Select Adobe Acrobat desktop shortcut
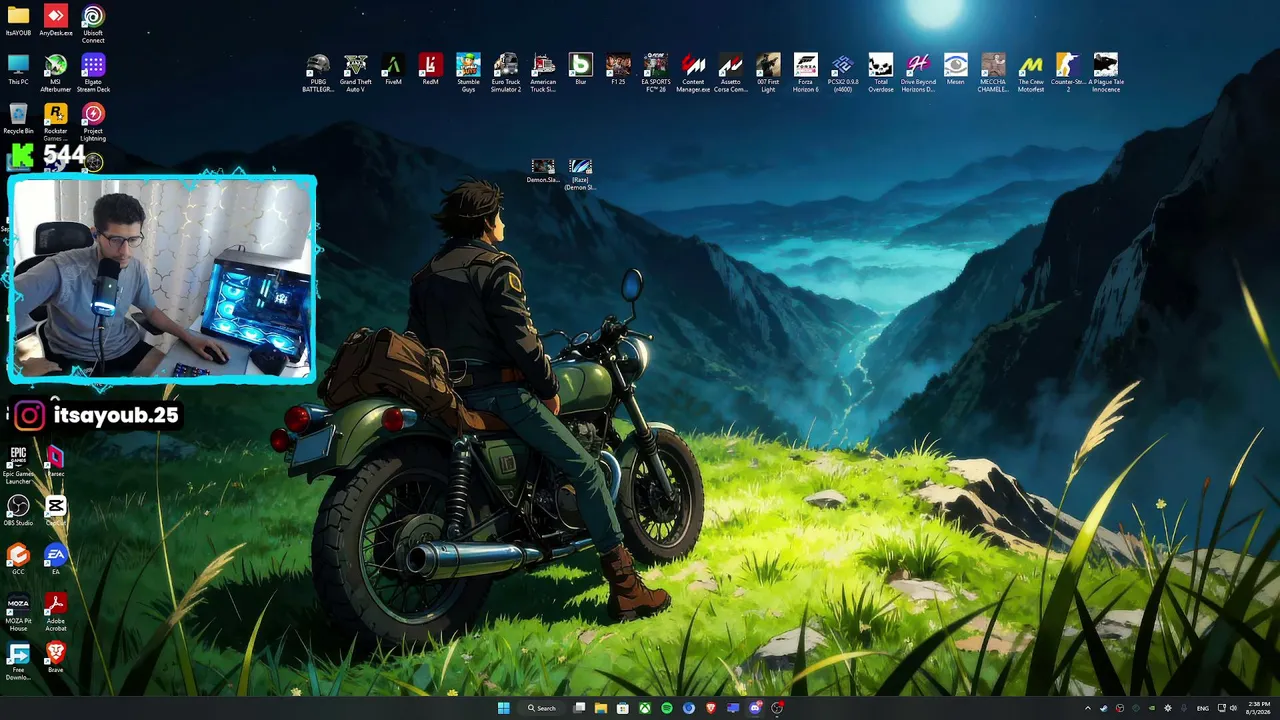Viewport: 1280px width, 720px height. (56, 612)
